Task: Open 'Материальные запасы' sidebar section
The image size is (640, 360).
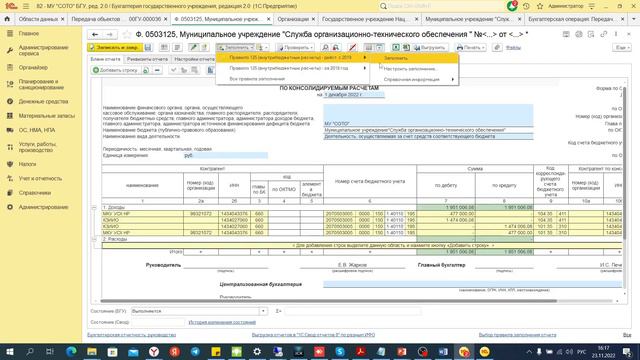Action: pyautogui.click(x=47, y=116)
